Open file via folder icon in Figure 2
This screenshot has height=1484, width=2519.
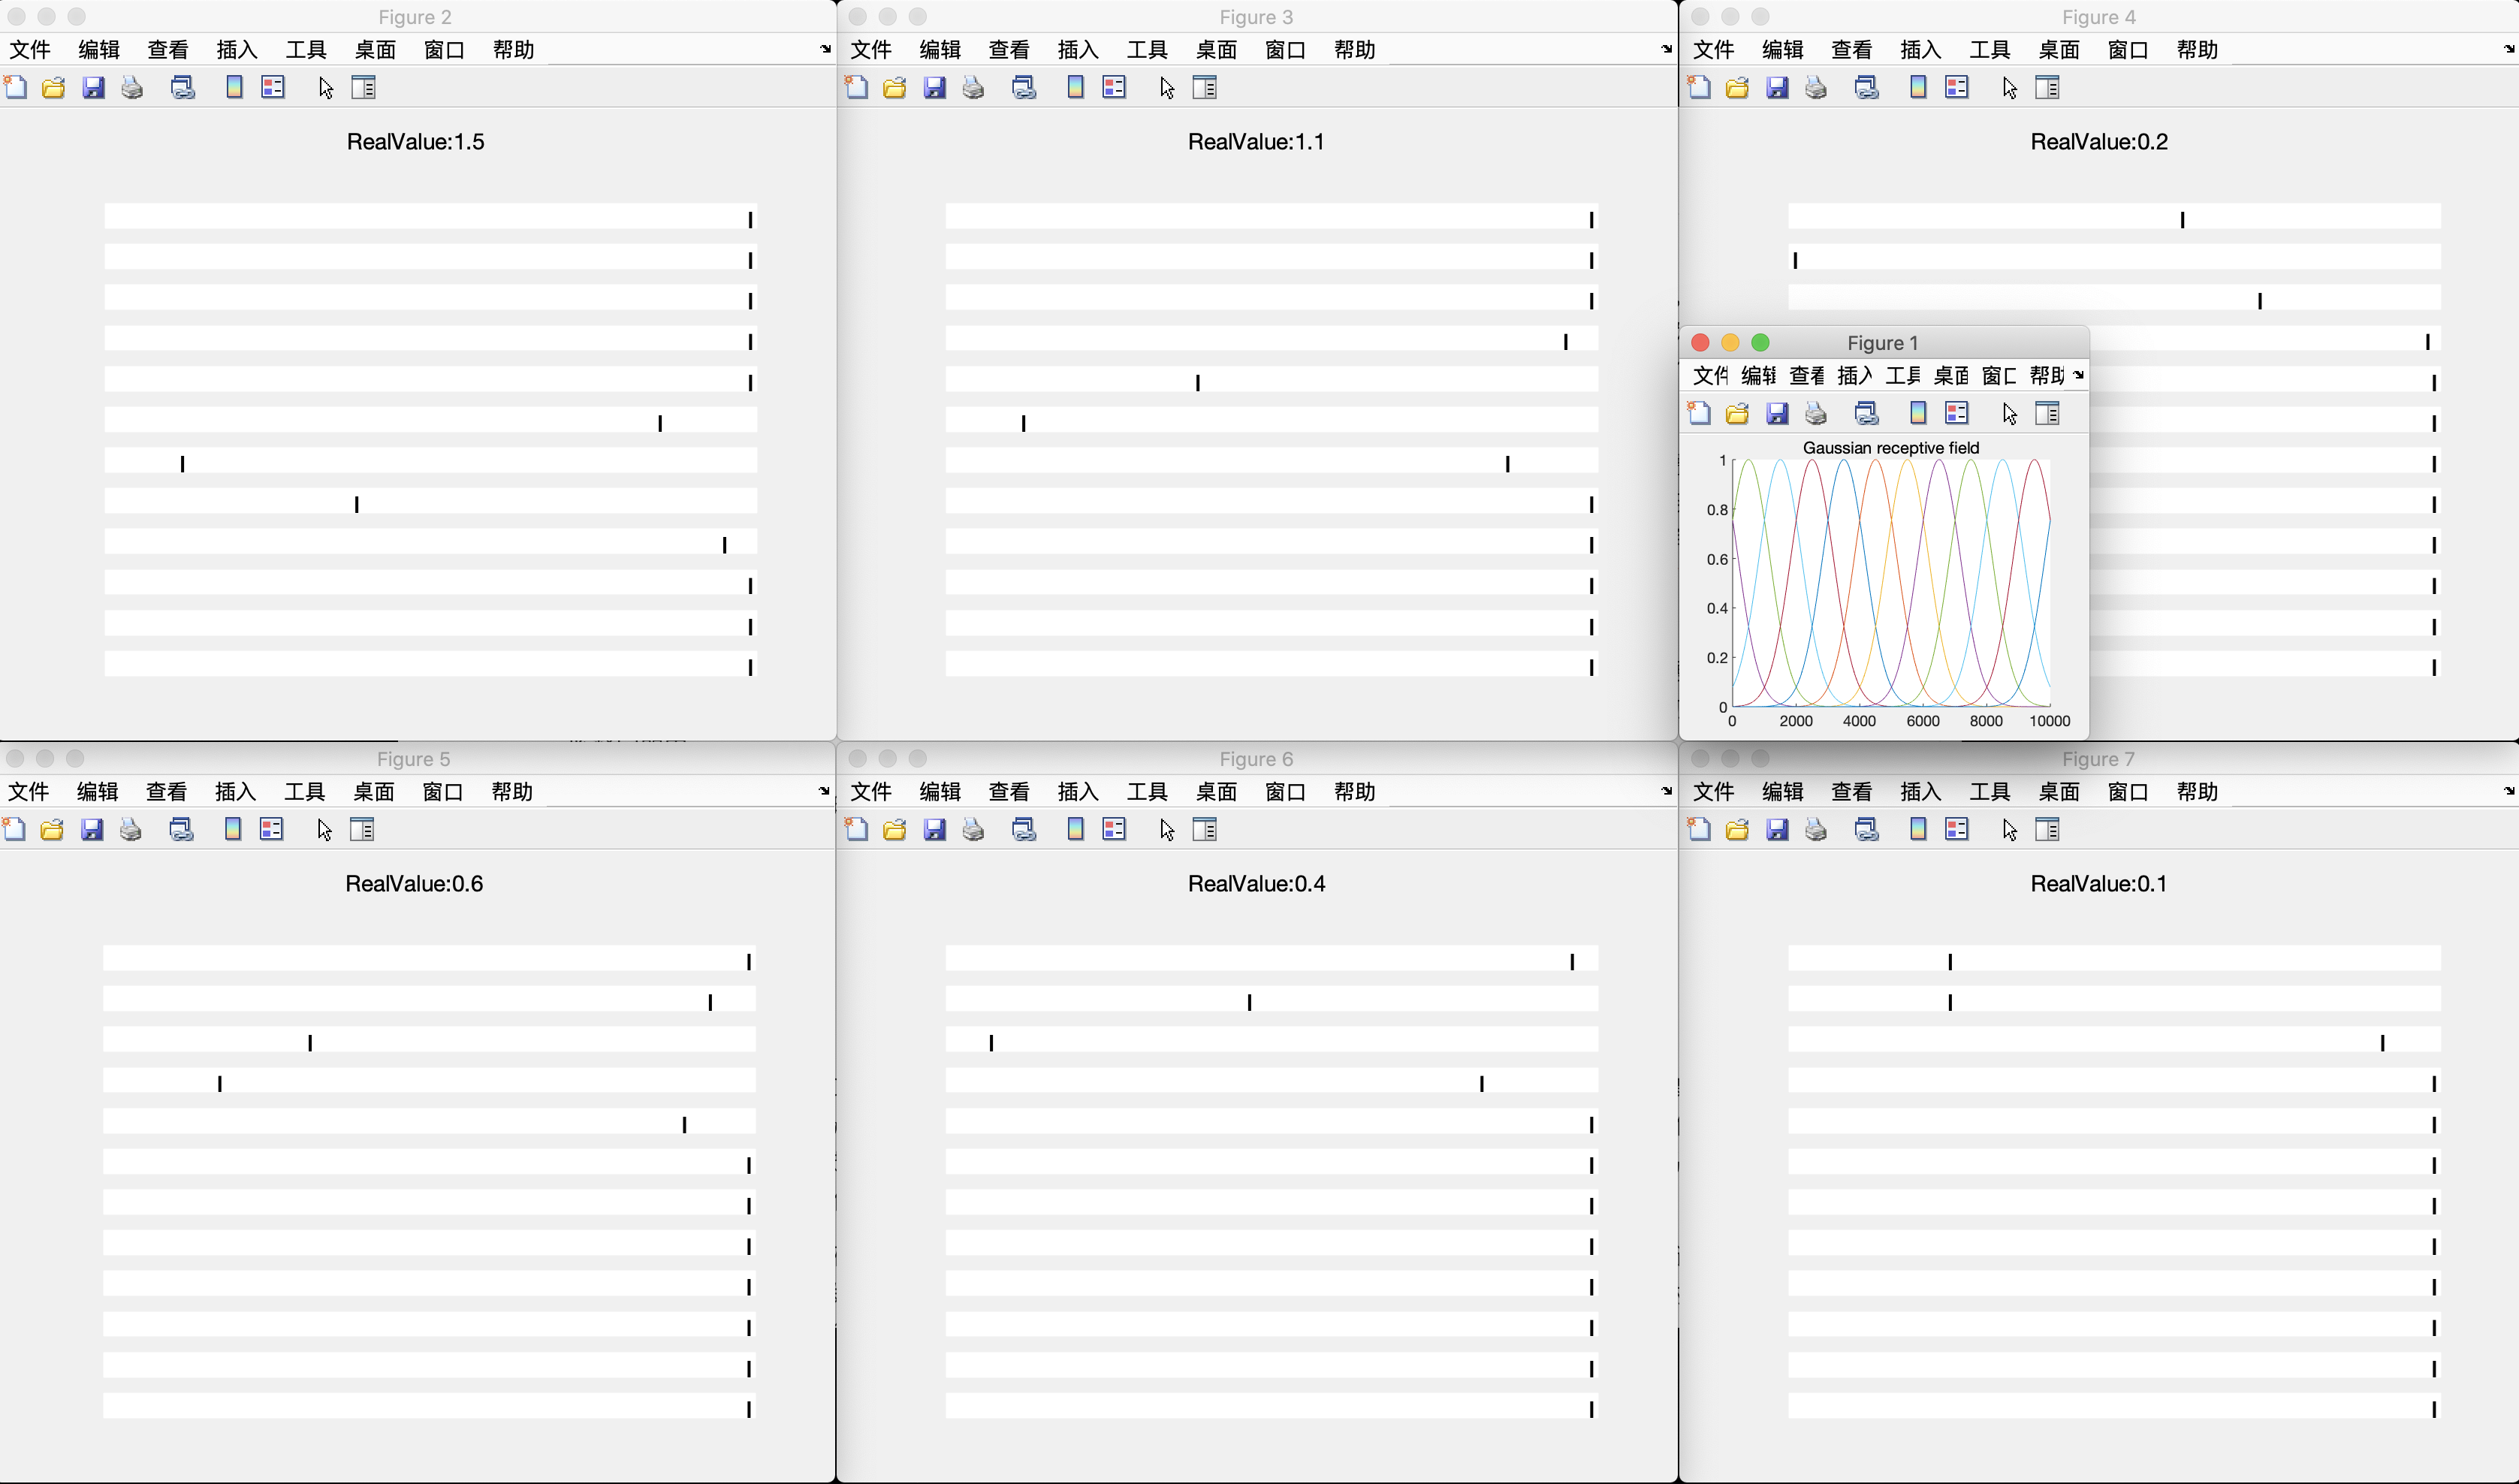pyautogui.click(x=54, y=88)
